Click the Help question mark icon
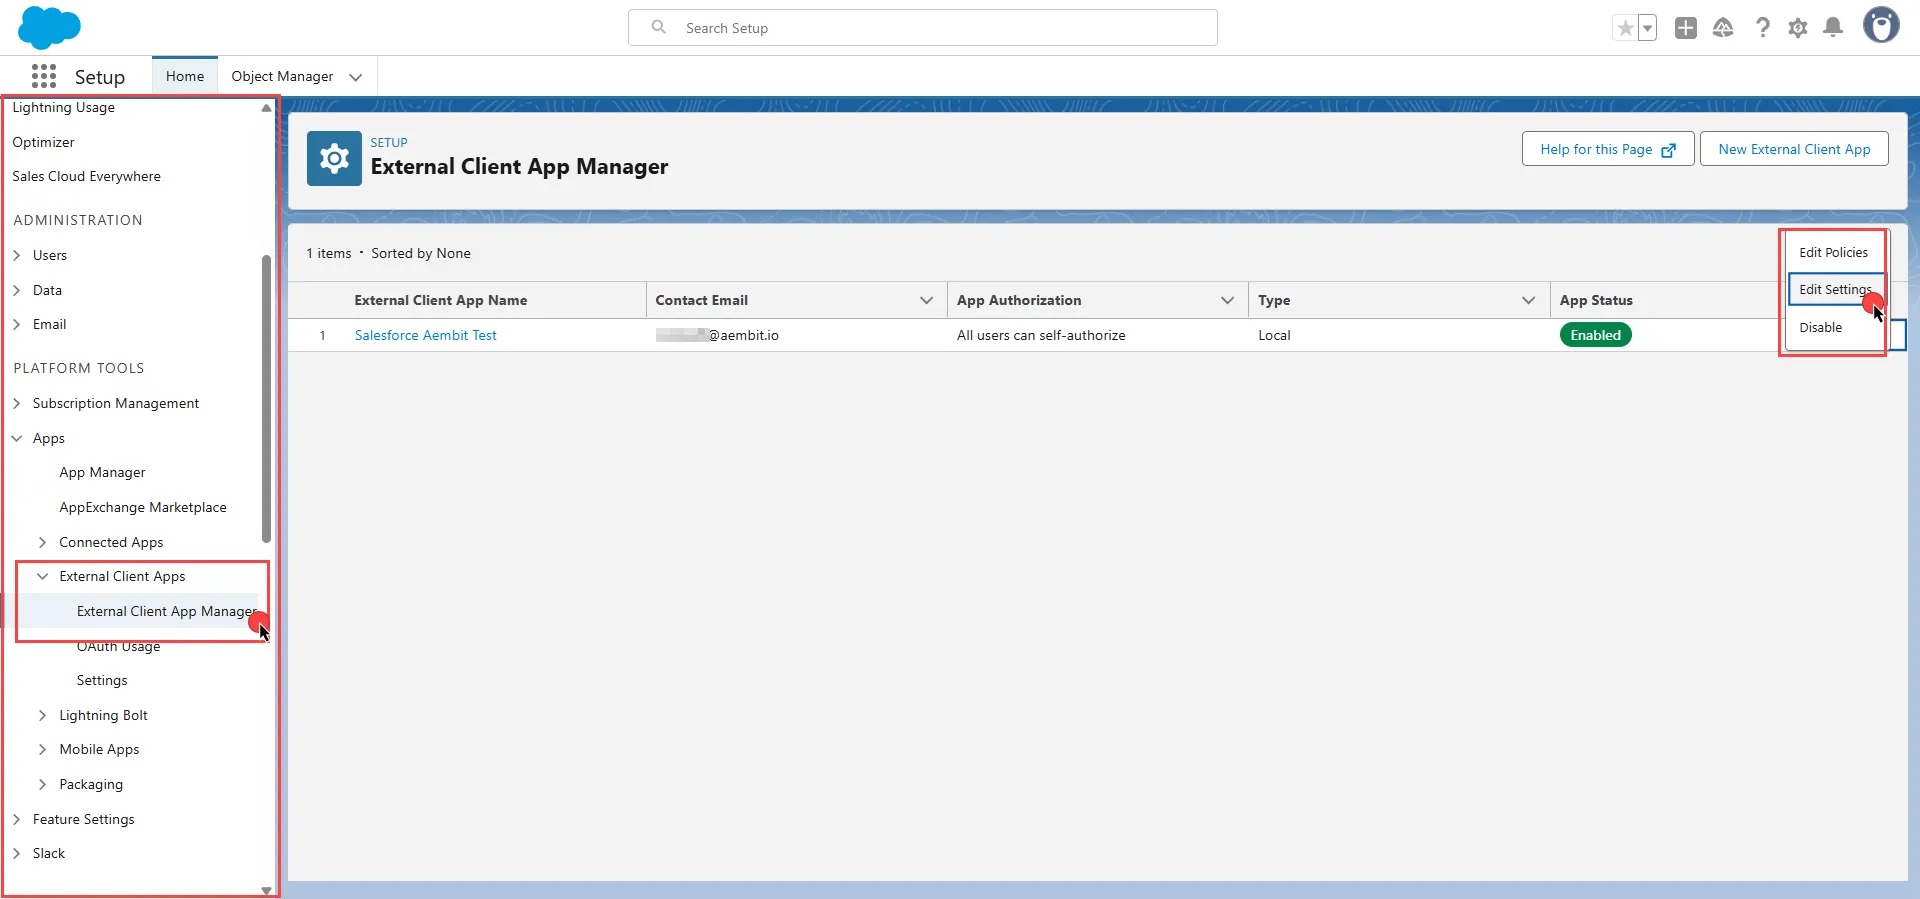This screenshot has height=899, width=1920. coord(1762,28)
